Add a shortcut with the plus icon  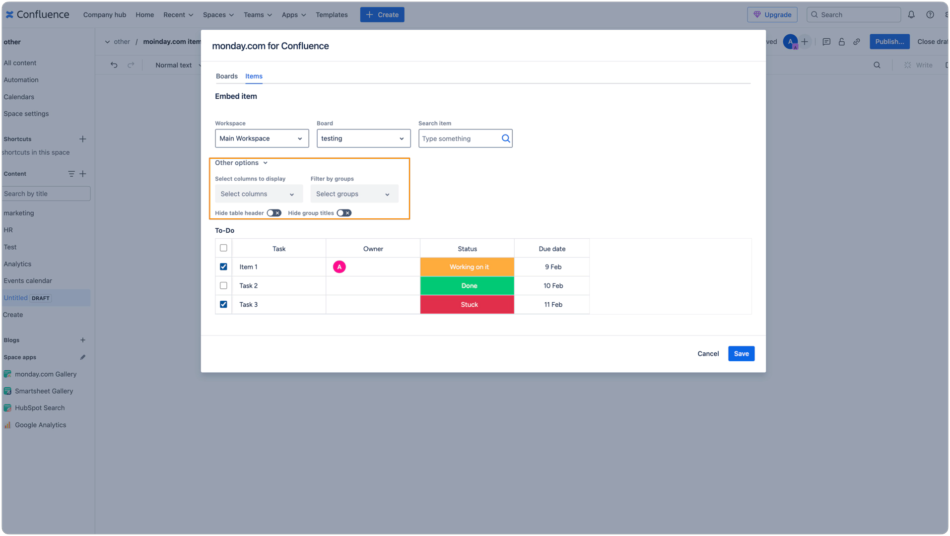coord(82,139)
